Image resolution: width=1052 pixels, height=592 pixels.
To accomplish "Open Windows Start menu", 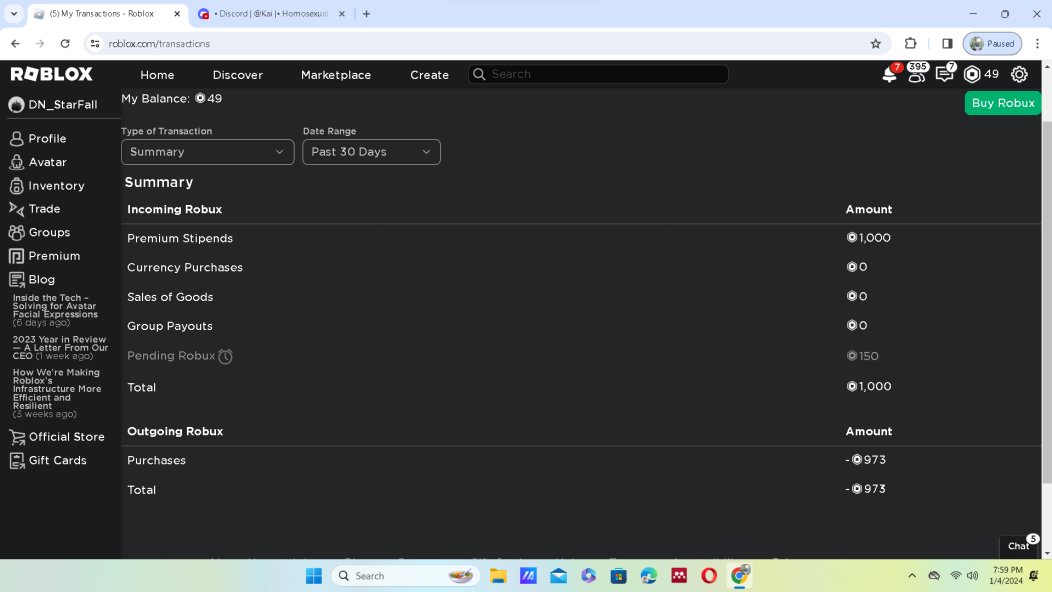I will (x=313, y=576).
